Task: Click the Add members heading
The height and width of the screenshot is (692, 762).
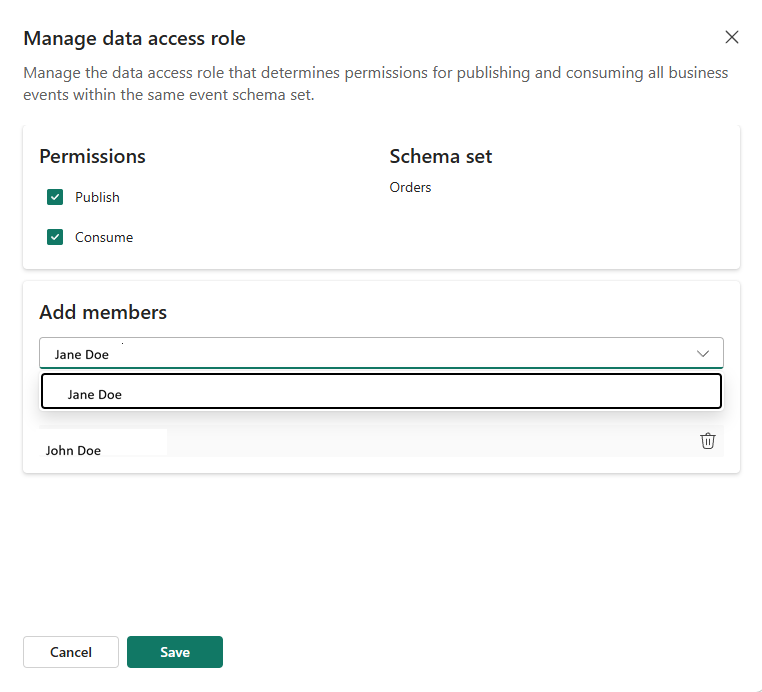Action: [103, 312]
